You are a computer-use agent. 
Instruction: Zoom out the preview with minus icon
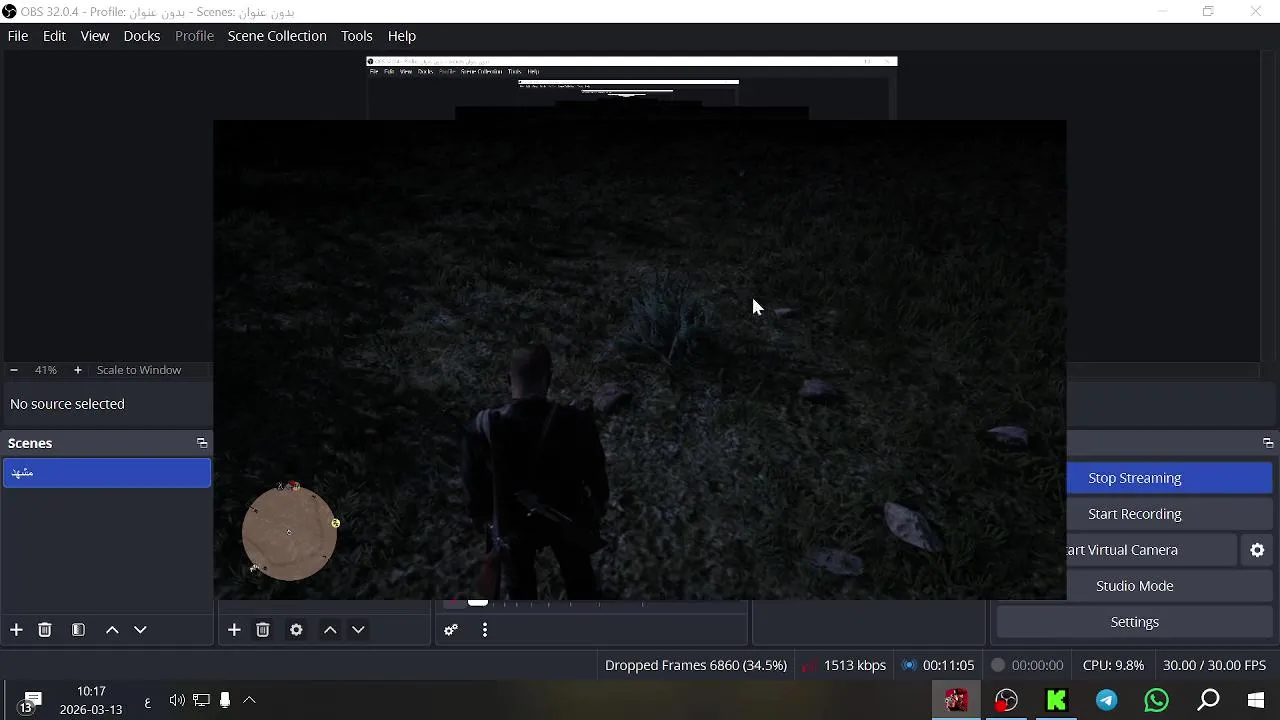pos(14,370)
